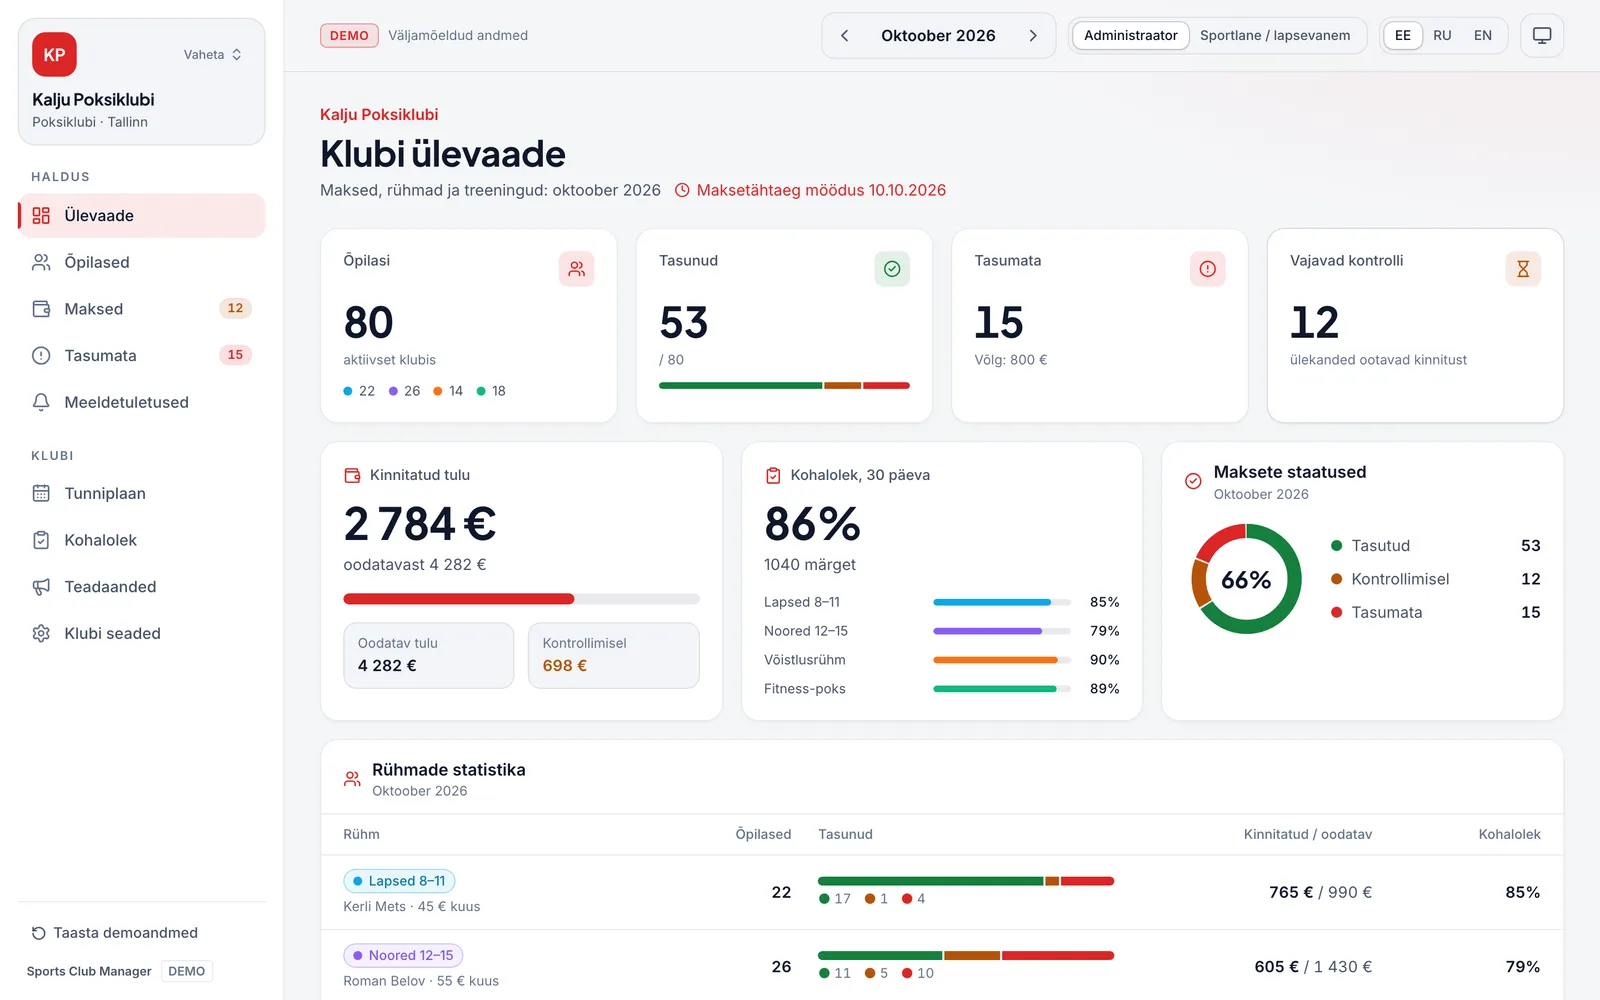Screen dimensions: 1600x1000
Task: Click the Tasumata alert circle icon in sidebar
Action: click(41, 355)
